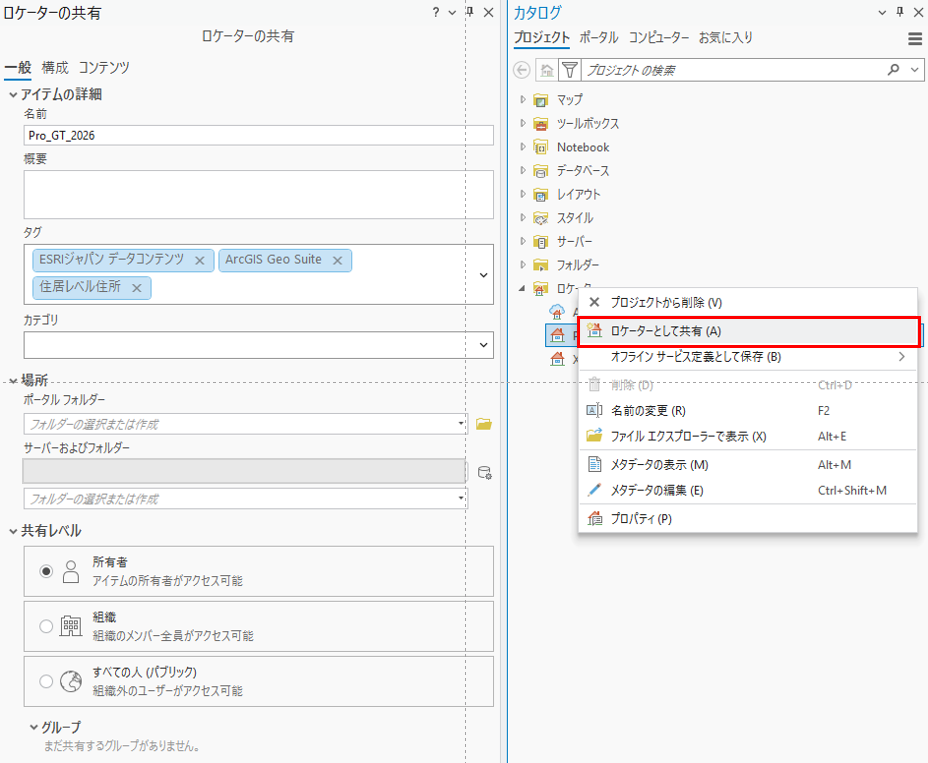Select すべての人 (パブリック) sharing level
Image resolution: width=928 pixels, height=763 pixels.
click(x=46, y=681)
